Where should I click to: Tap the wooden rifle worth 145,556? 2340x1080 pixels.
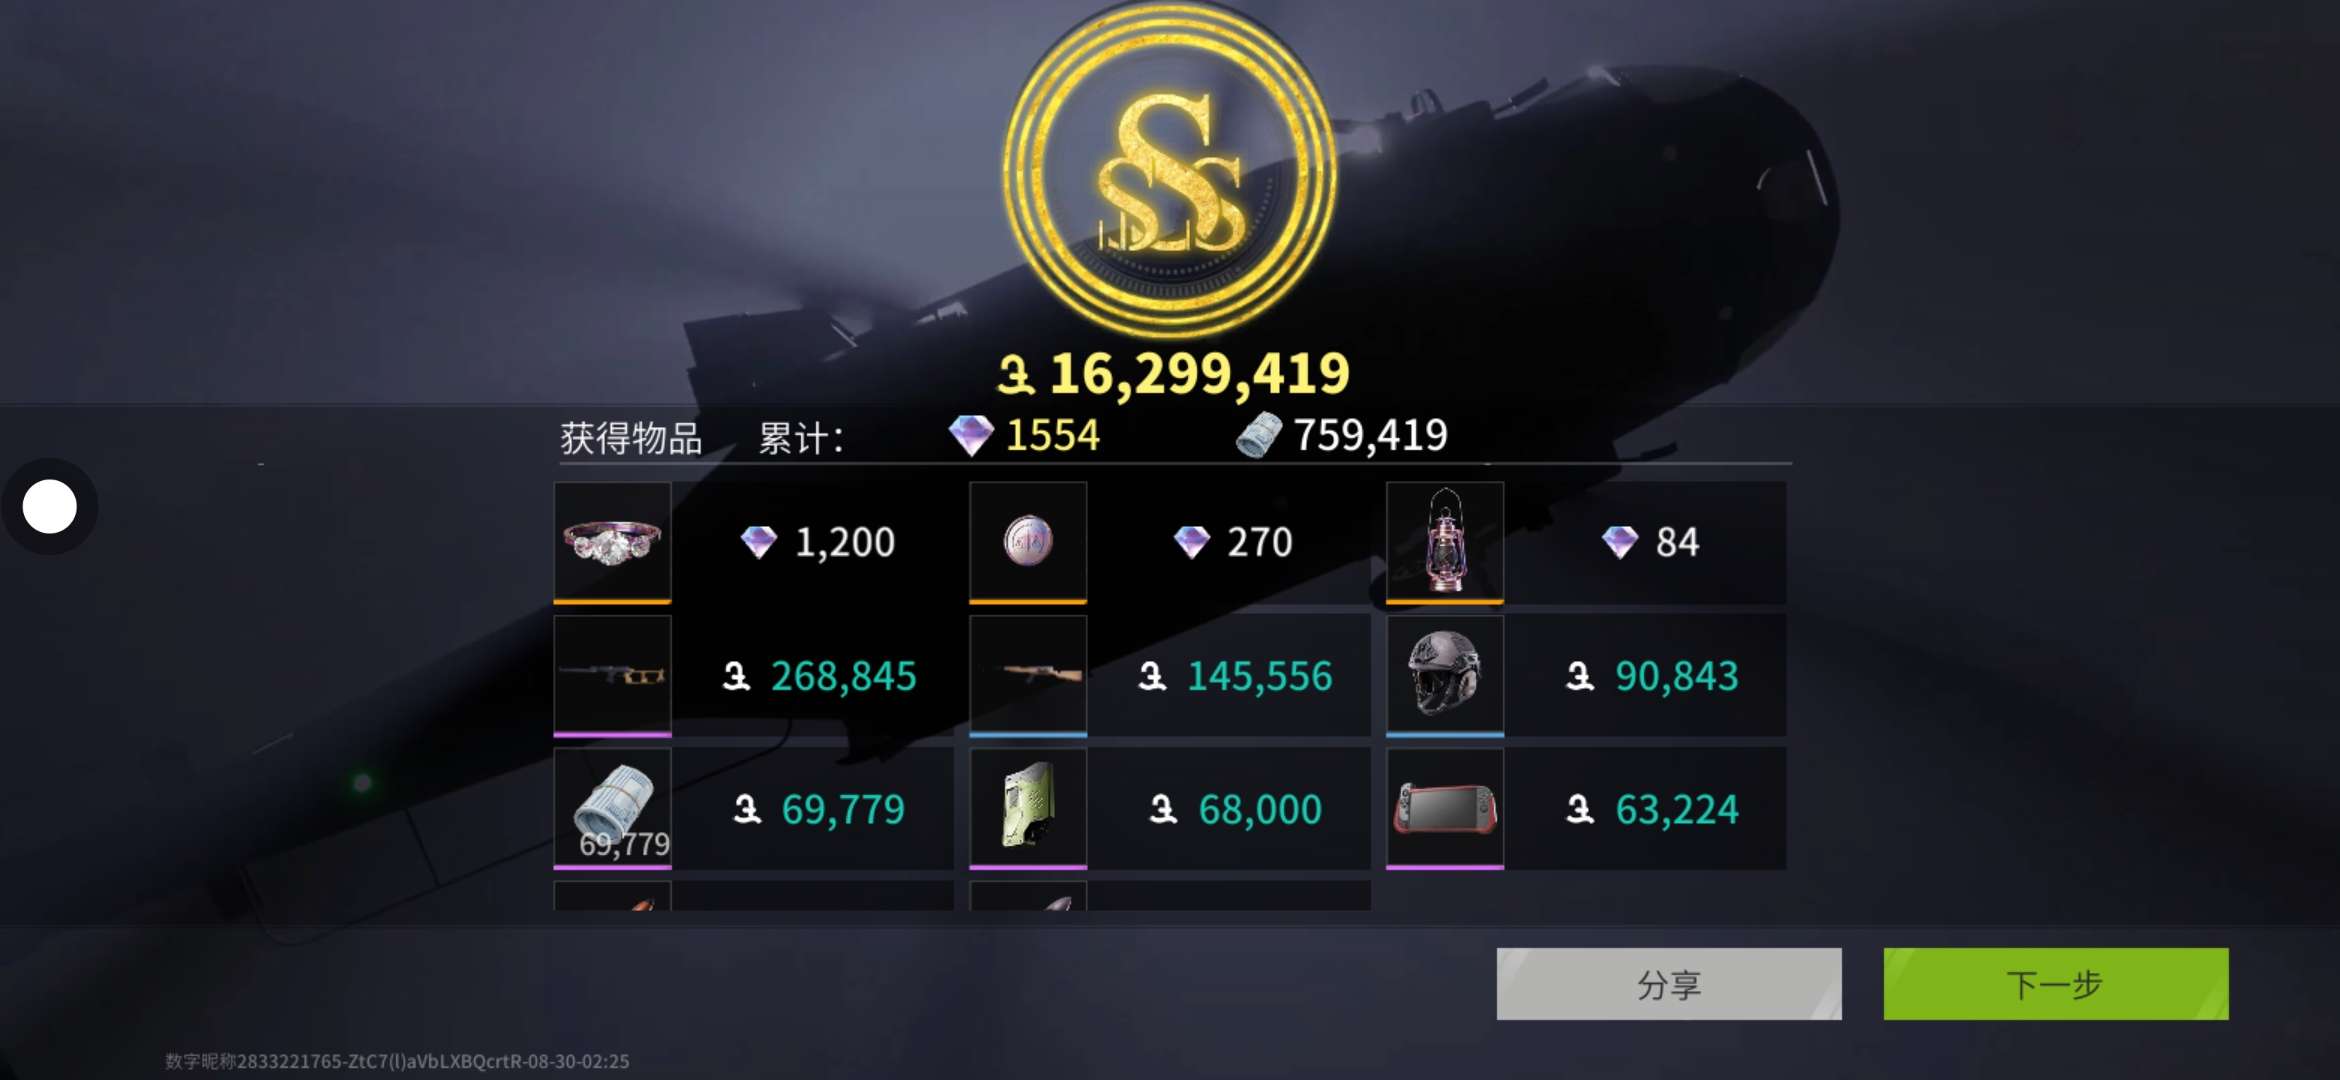1028,675
